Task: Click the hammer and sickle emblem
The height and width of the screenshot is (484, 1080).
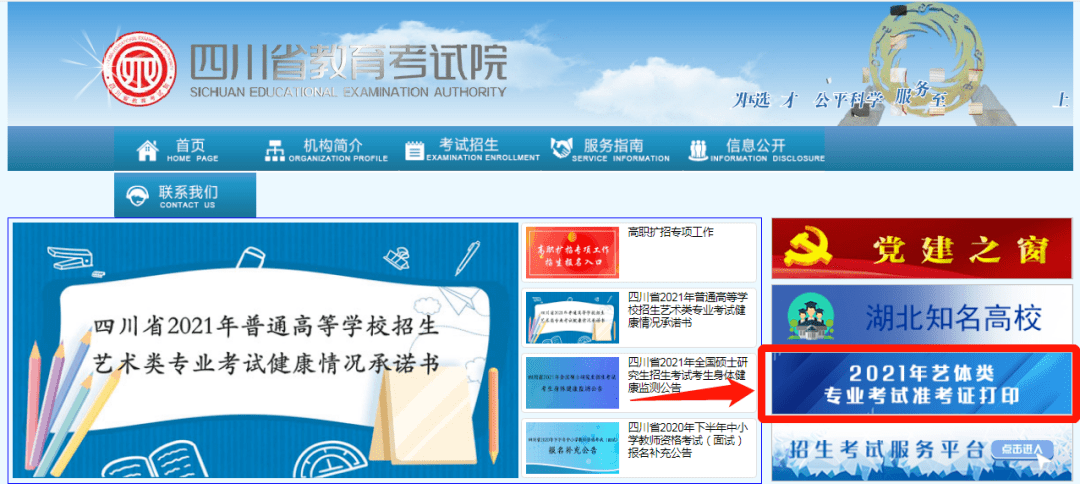Action: tap(810, 249)
